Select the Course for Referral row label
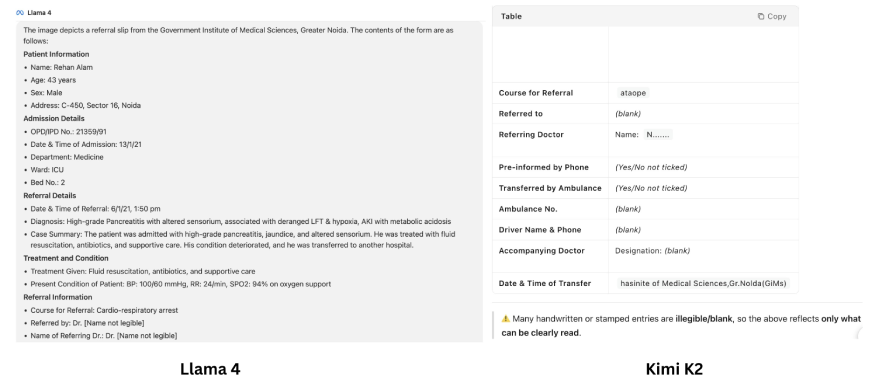The height and width of the screenshot is (390, 872). (x=536, y=93)
